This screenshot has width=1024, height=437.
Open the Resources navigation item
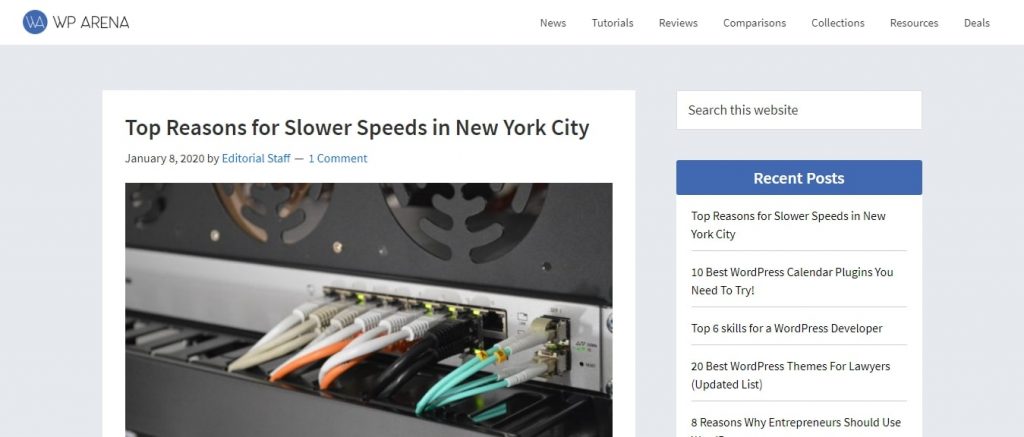(x=914, y=23)
